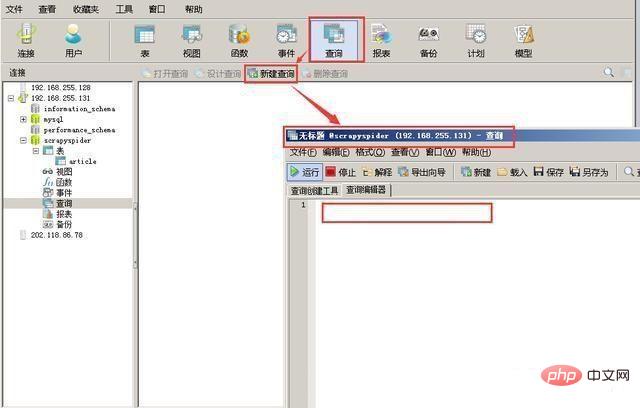Screen dimensions: 640x408
Task: Open the 文件 menu in main window
Action: point(14,9)
